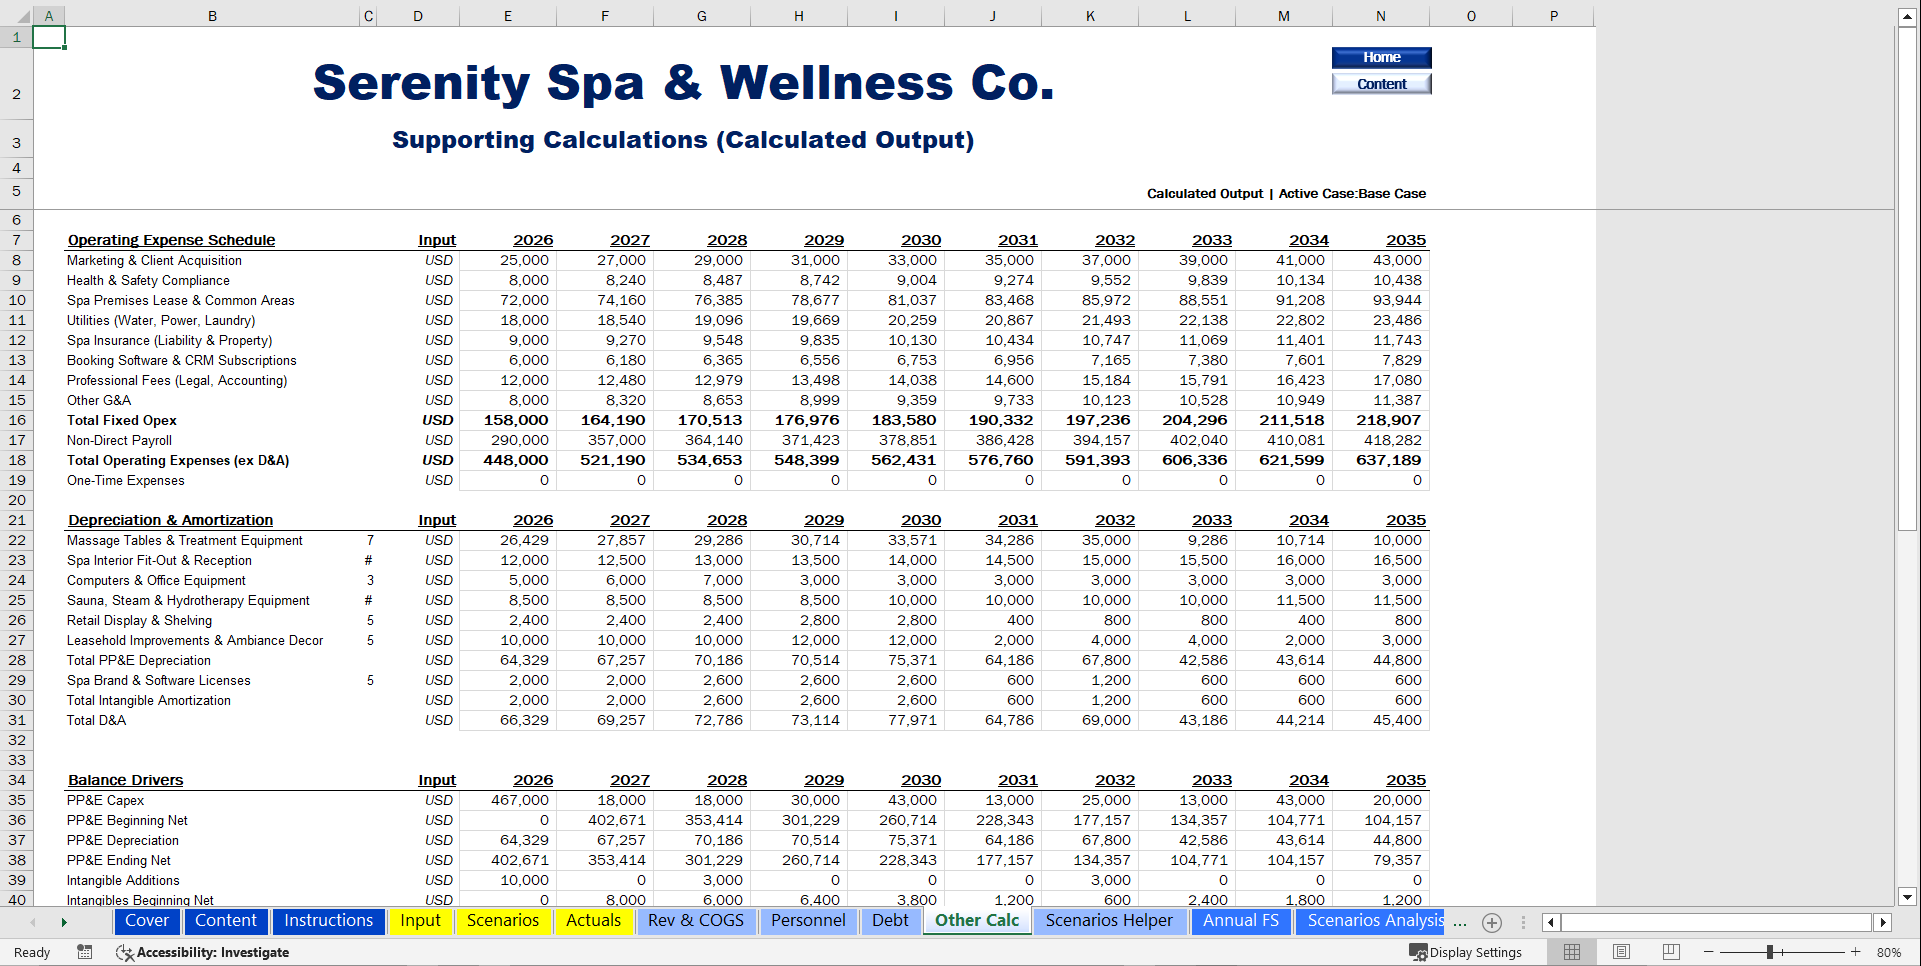Open Page Layout view from the status bar
This screenshot has width=1921, height=966.
point(1620,952)
